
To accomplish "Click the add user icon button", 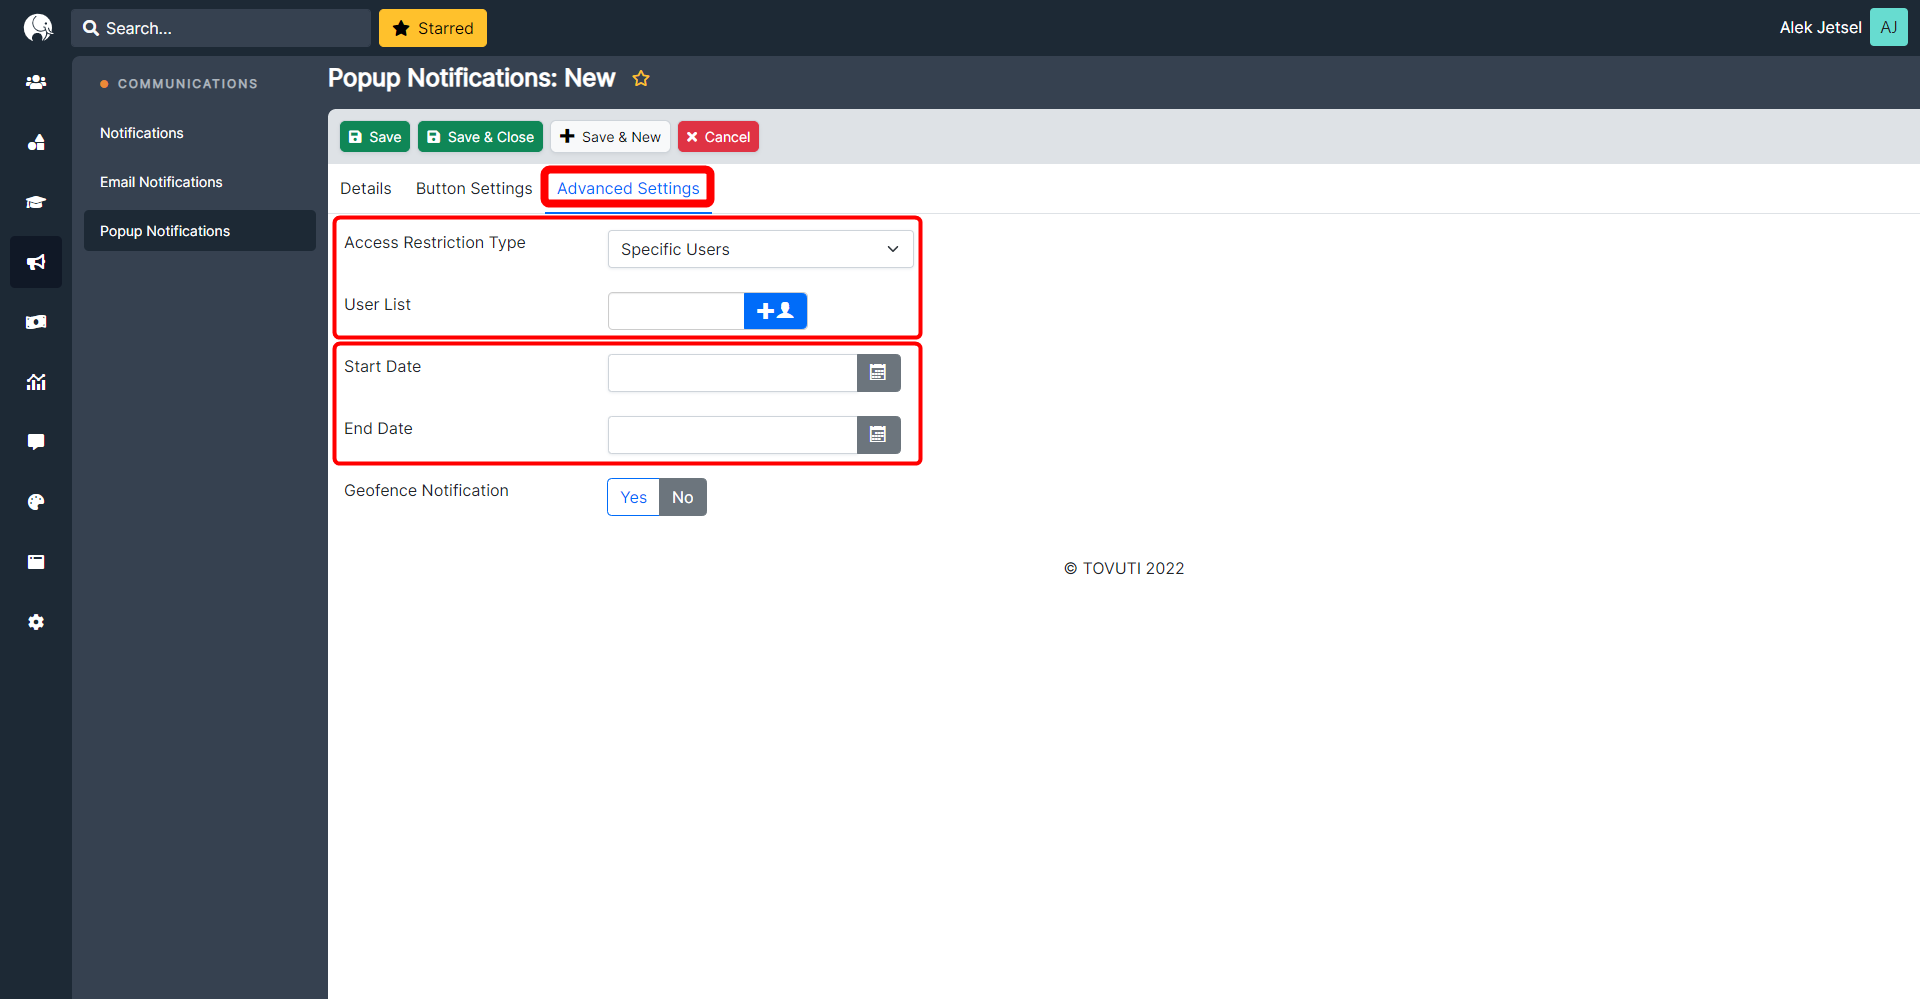I will [x=775, y=311].
